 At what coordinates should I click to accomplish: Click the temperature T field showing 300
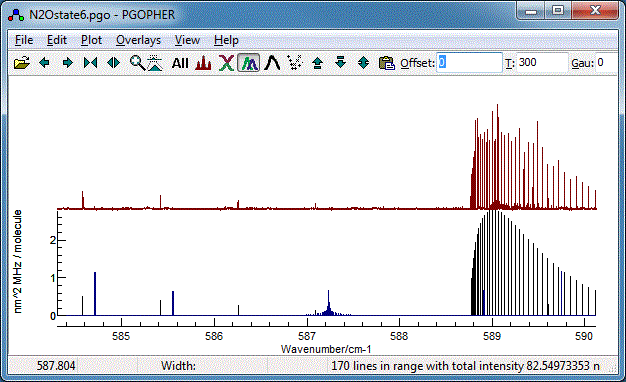(x=542, y=63)
